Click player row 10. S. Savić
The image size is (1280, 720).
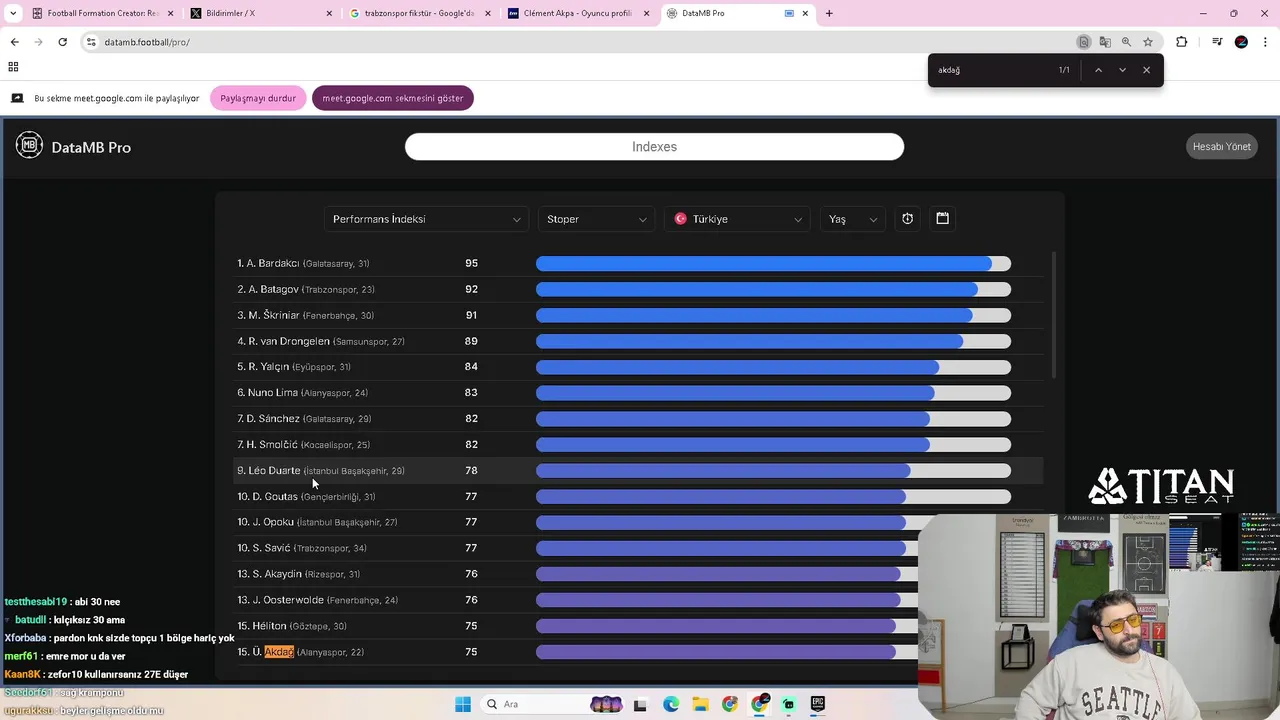point(576,548)
